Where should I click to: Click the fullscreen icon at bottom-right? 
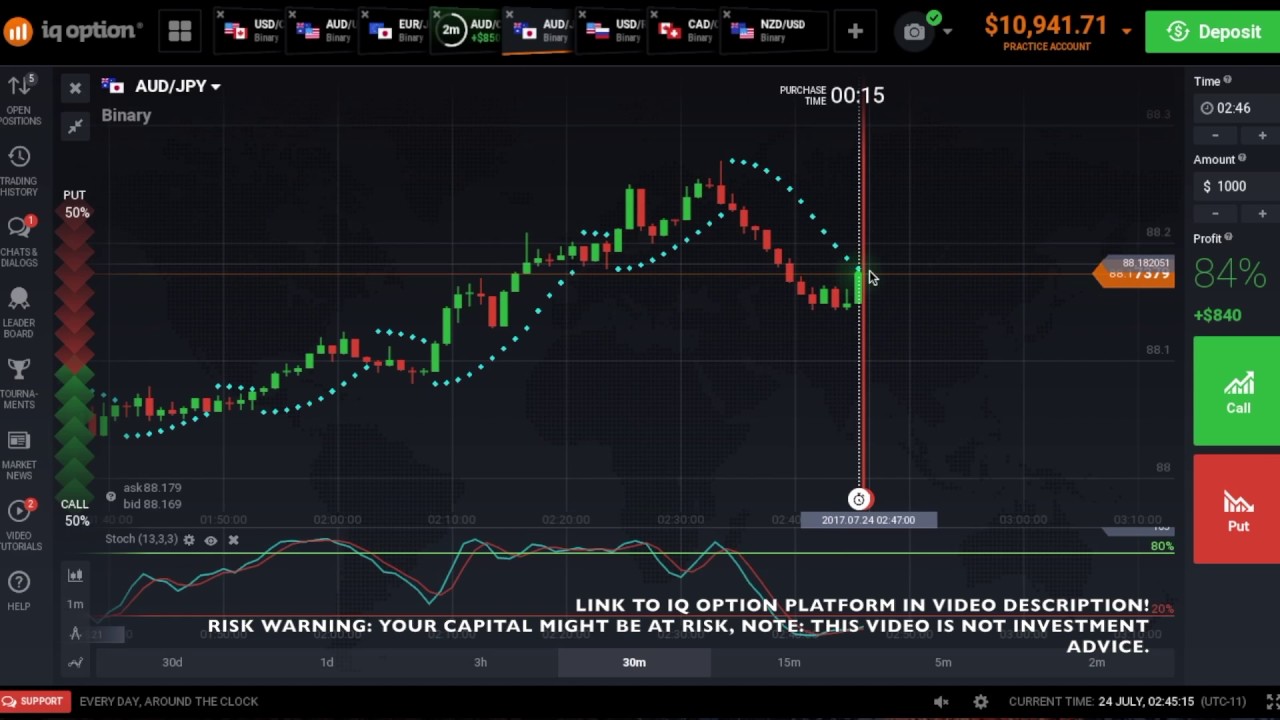point(1272,702)
